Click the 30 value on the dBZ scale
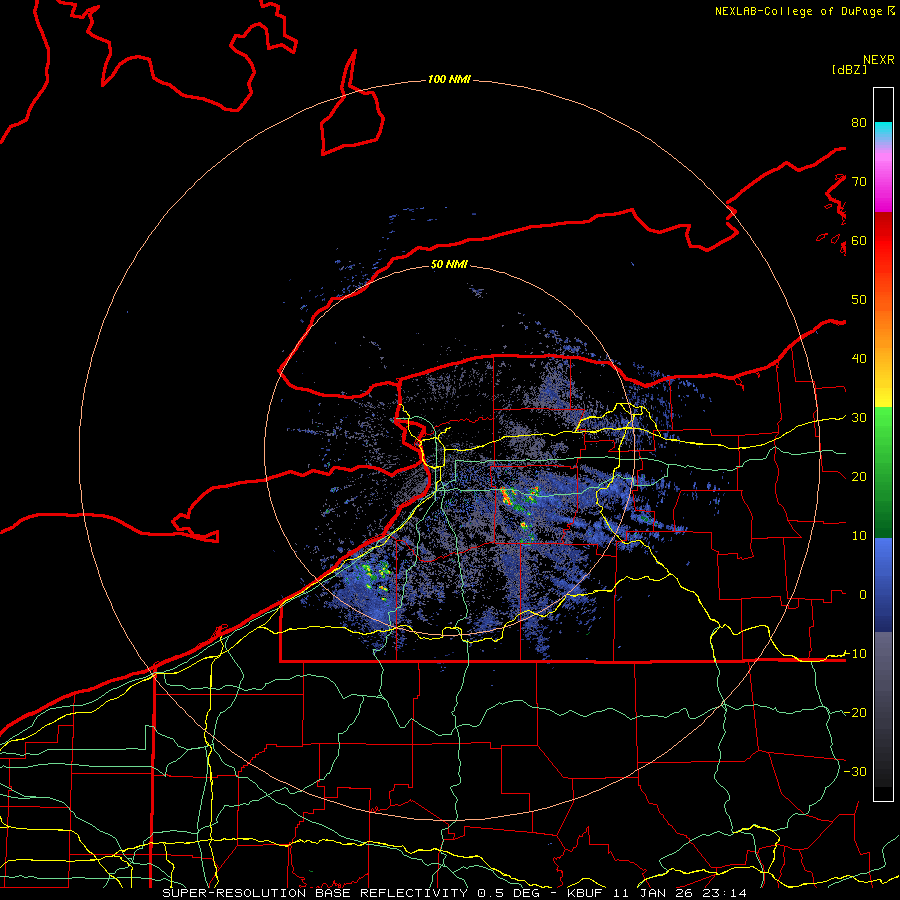Screen dimensions: 900x900 [x=859, y=417]
